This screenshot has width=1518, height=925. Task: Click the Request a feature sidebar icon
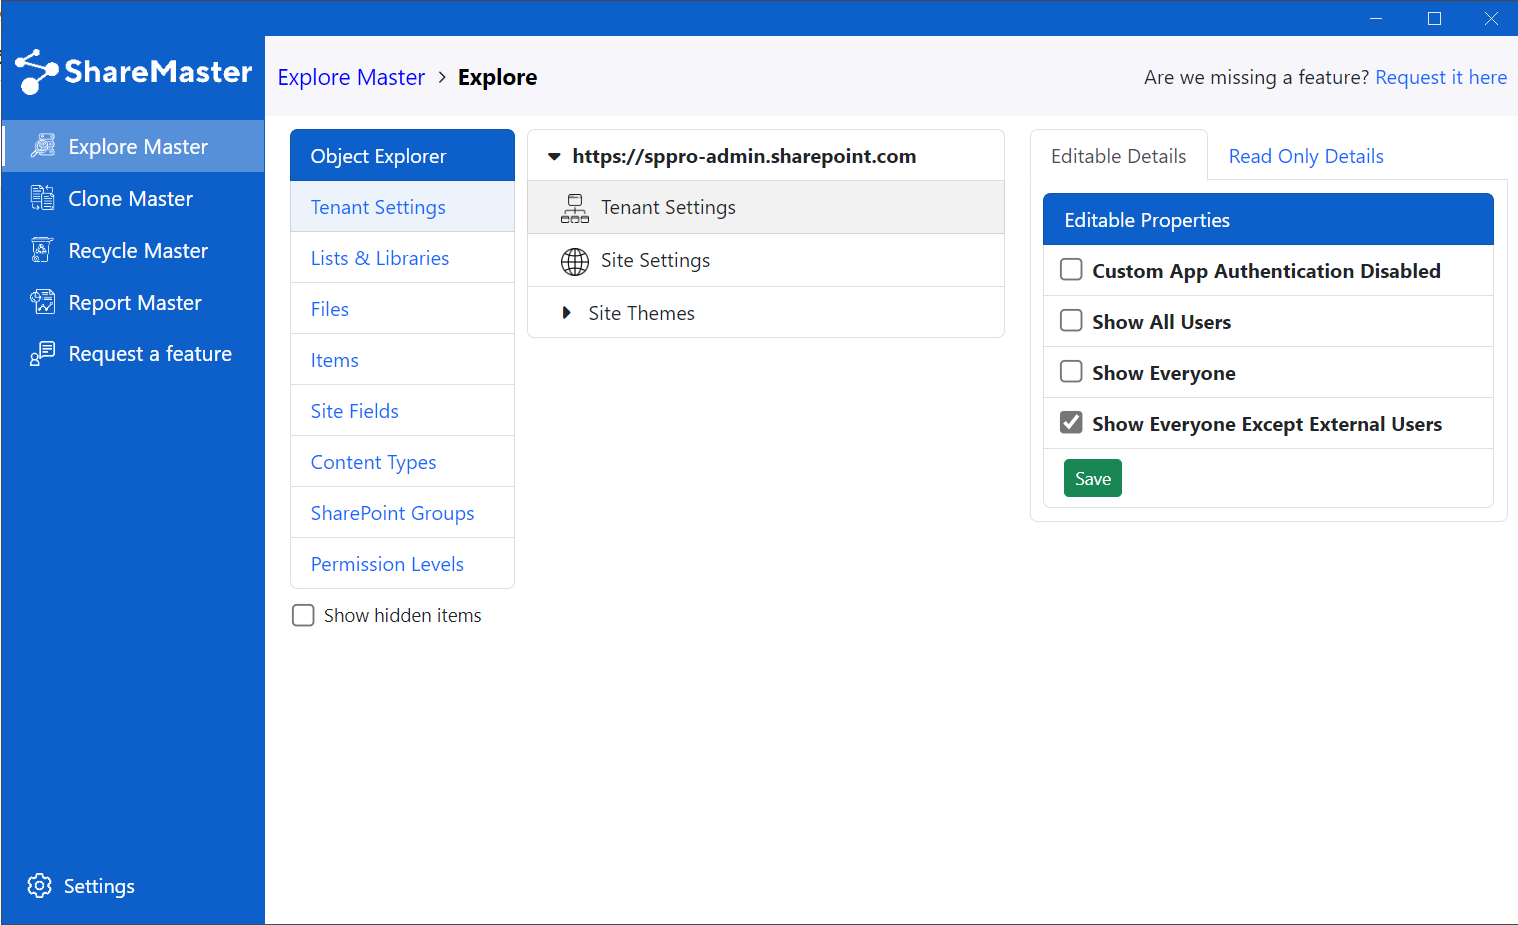(42, 354)
